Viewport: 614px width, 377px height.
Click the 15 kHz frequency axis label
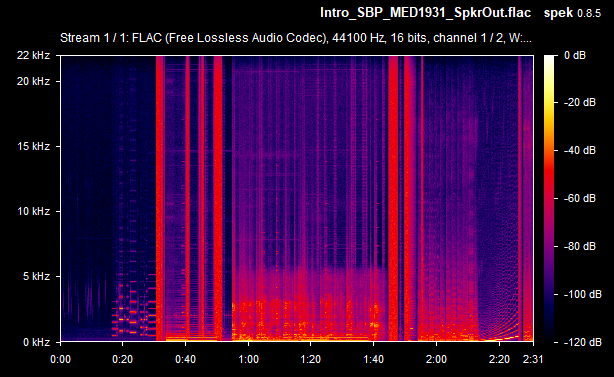[33, 146]
